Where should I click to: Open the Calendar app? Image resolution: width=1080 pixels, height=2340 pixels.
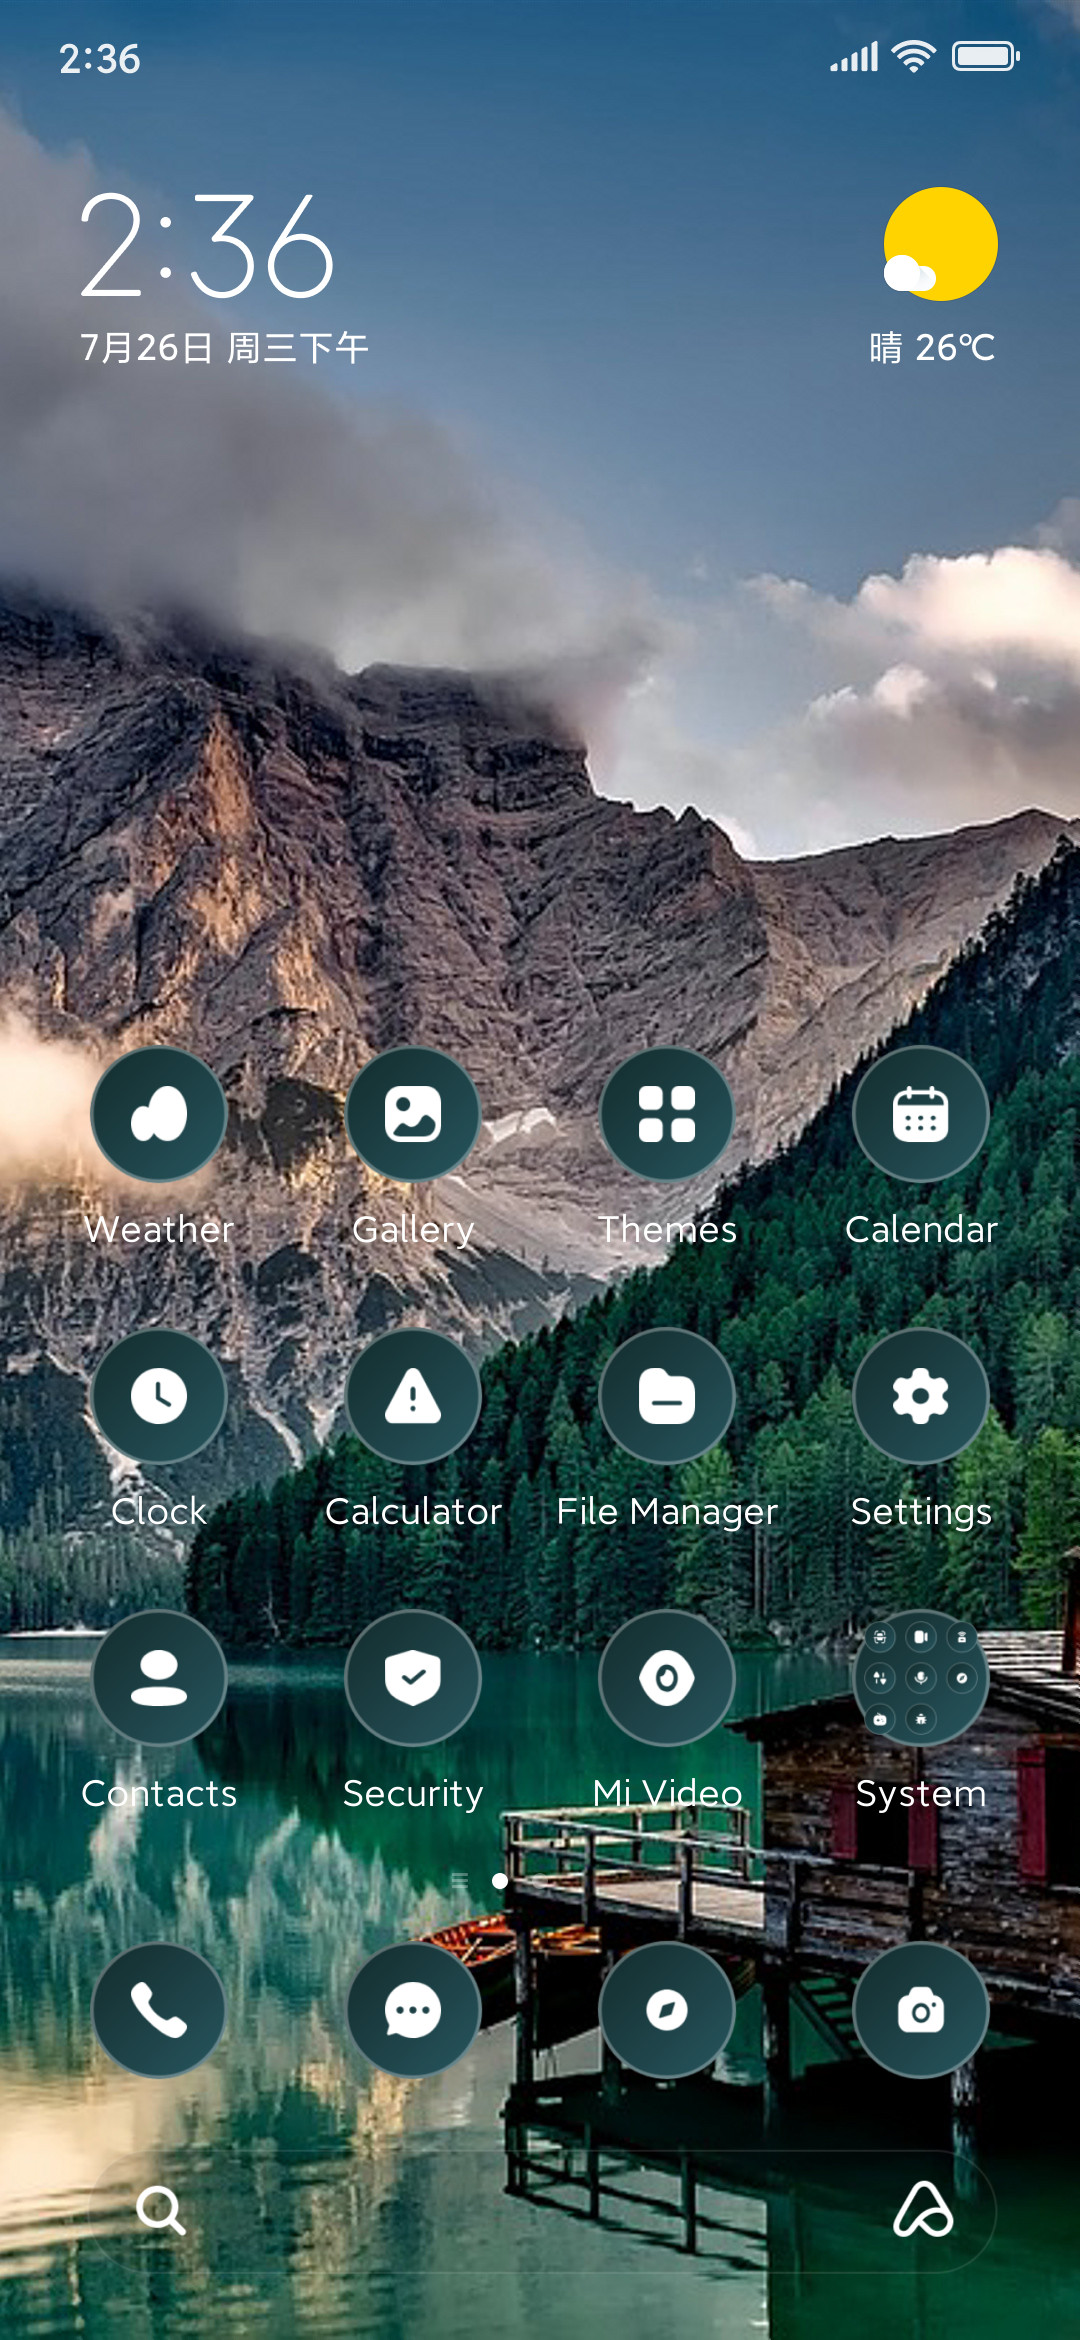click(x=921, y=1114)
